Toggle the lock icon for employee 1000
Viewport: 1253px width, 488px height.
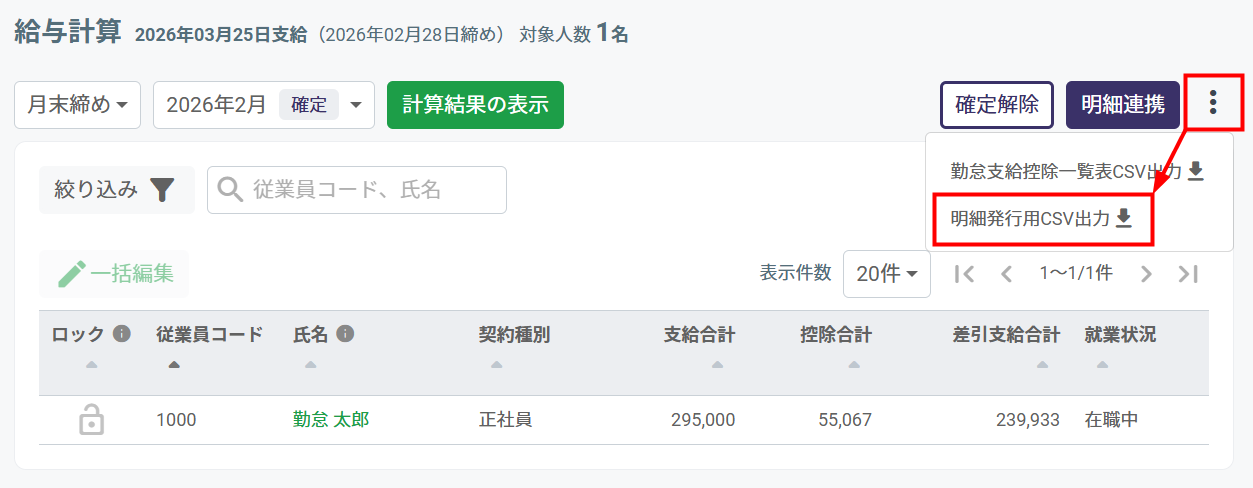point(91,420)
